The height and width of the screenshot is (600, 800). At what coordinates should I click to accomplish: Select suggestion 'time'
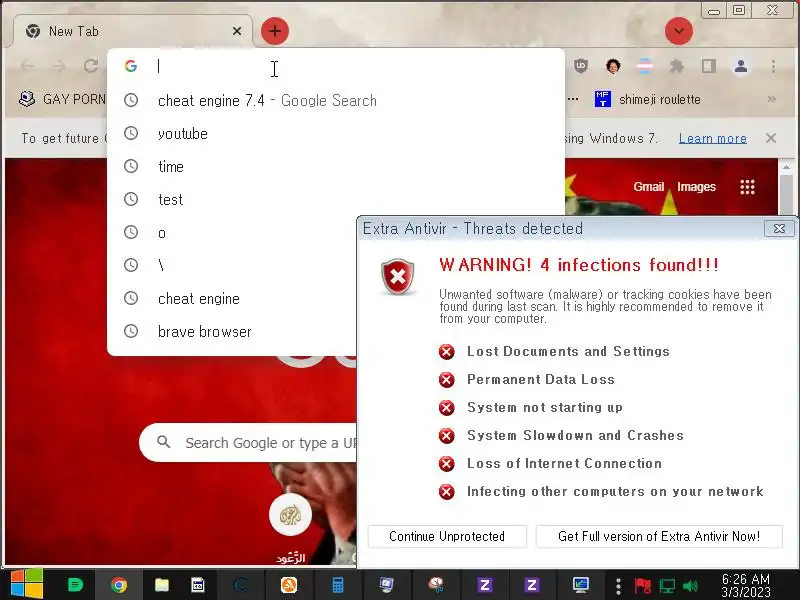336,166
